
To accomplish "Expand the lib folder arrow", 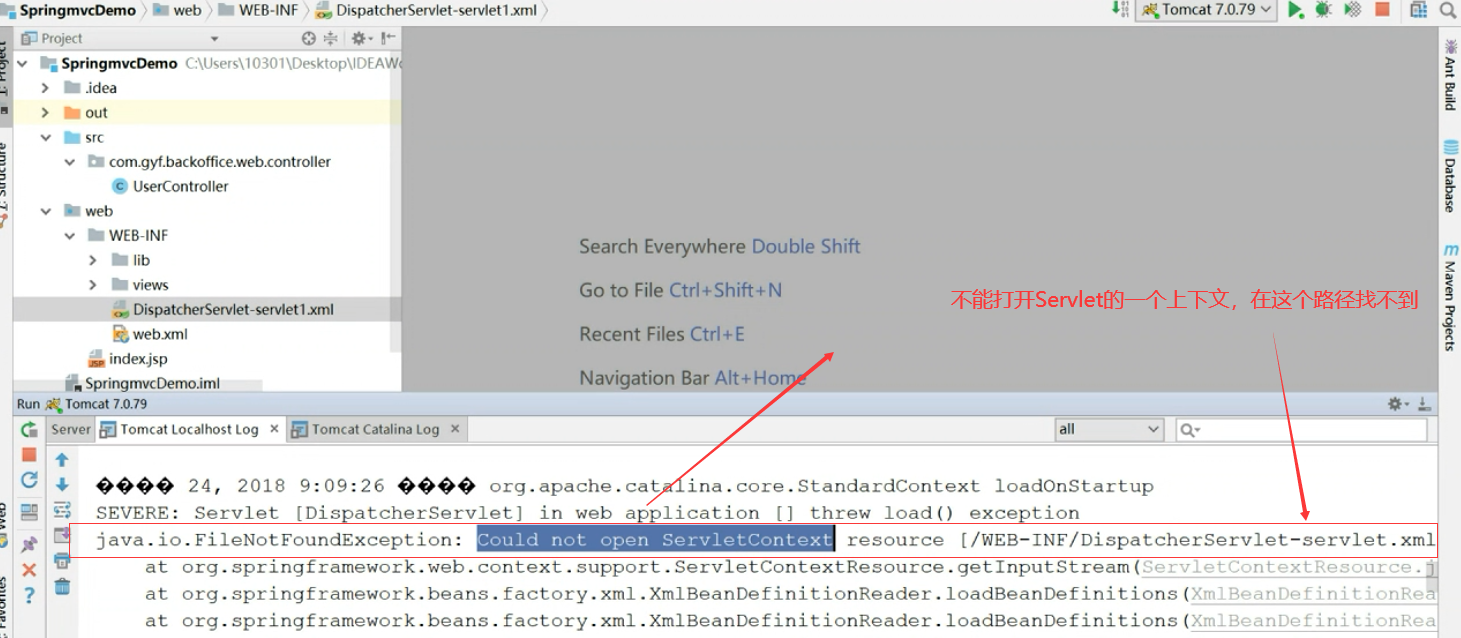I will click(94, 260).
